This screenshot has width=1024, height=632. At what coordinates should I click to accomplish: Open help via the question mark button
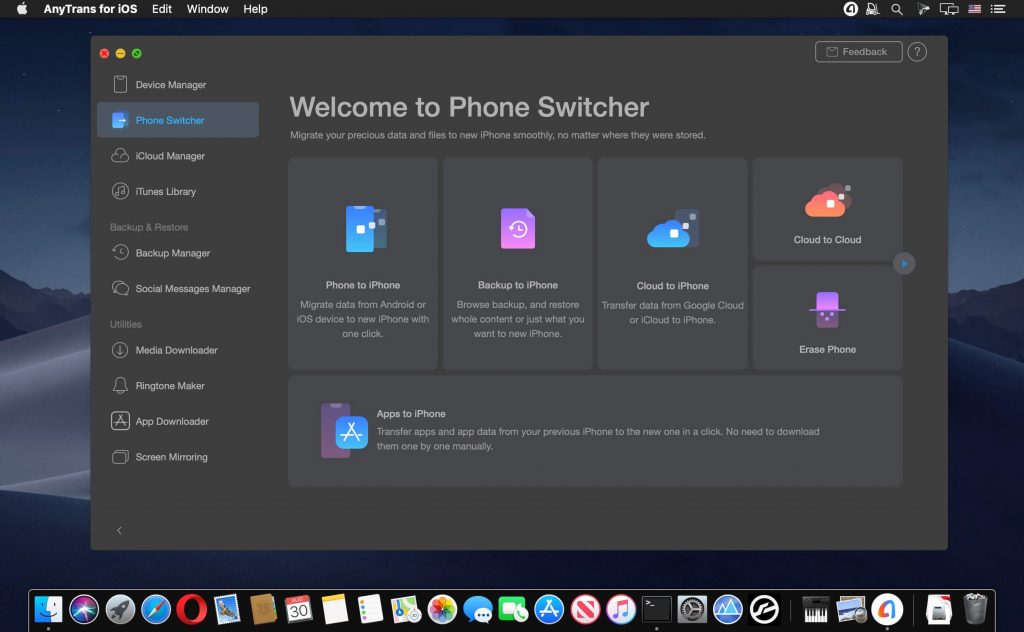917,51
